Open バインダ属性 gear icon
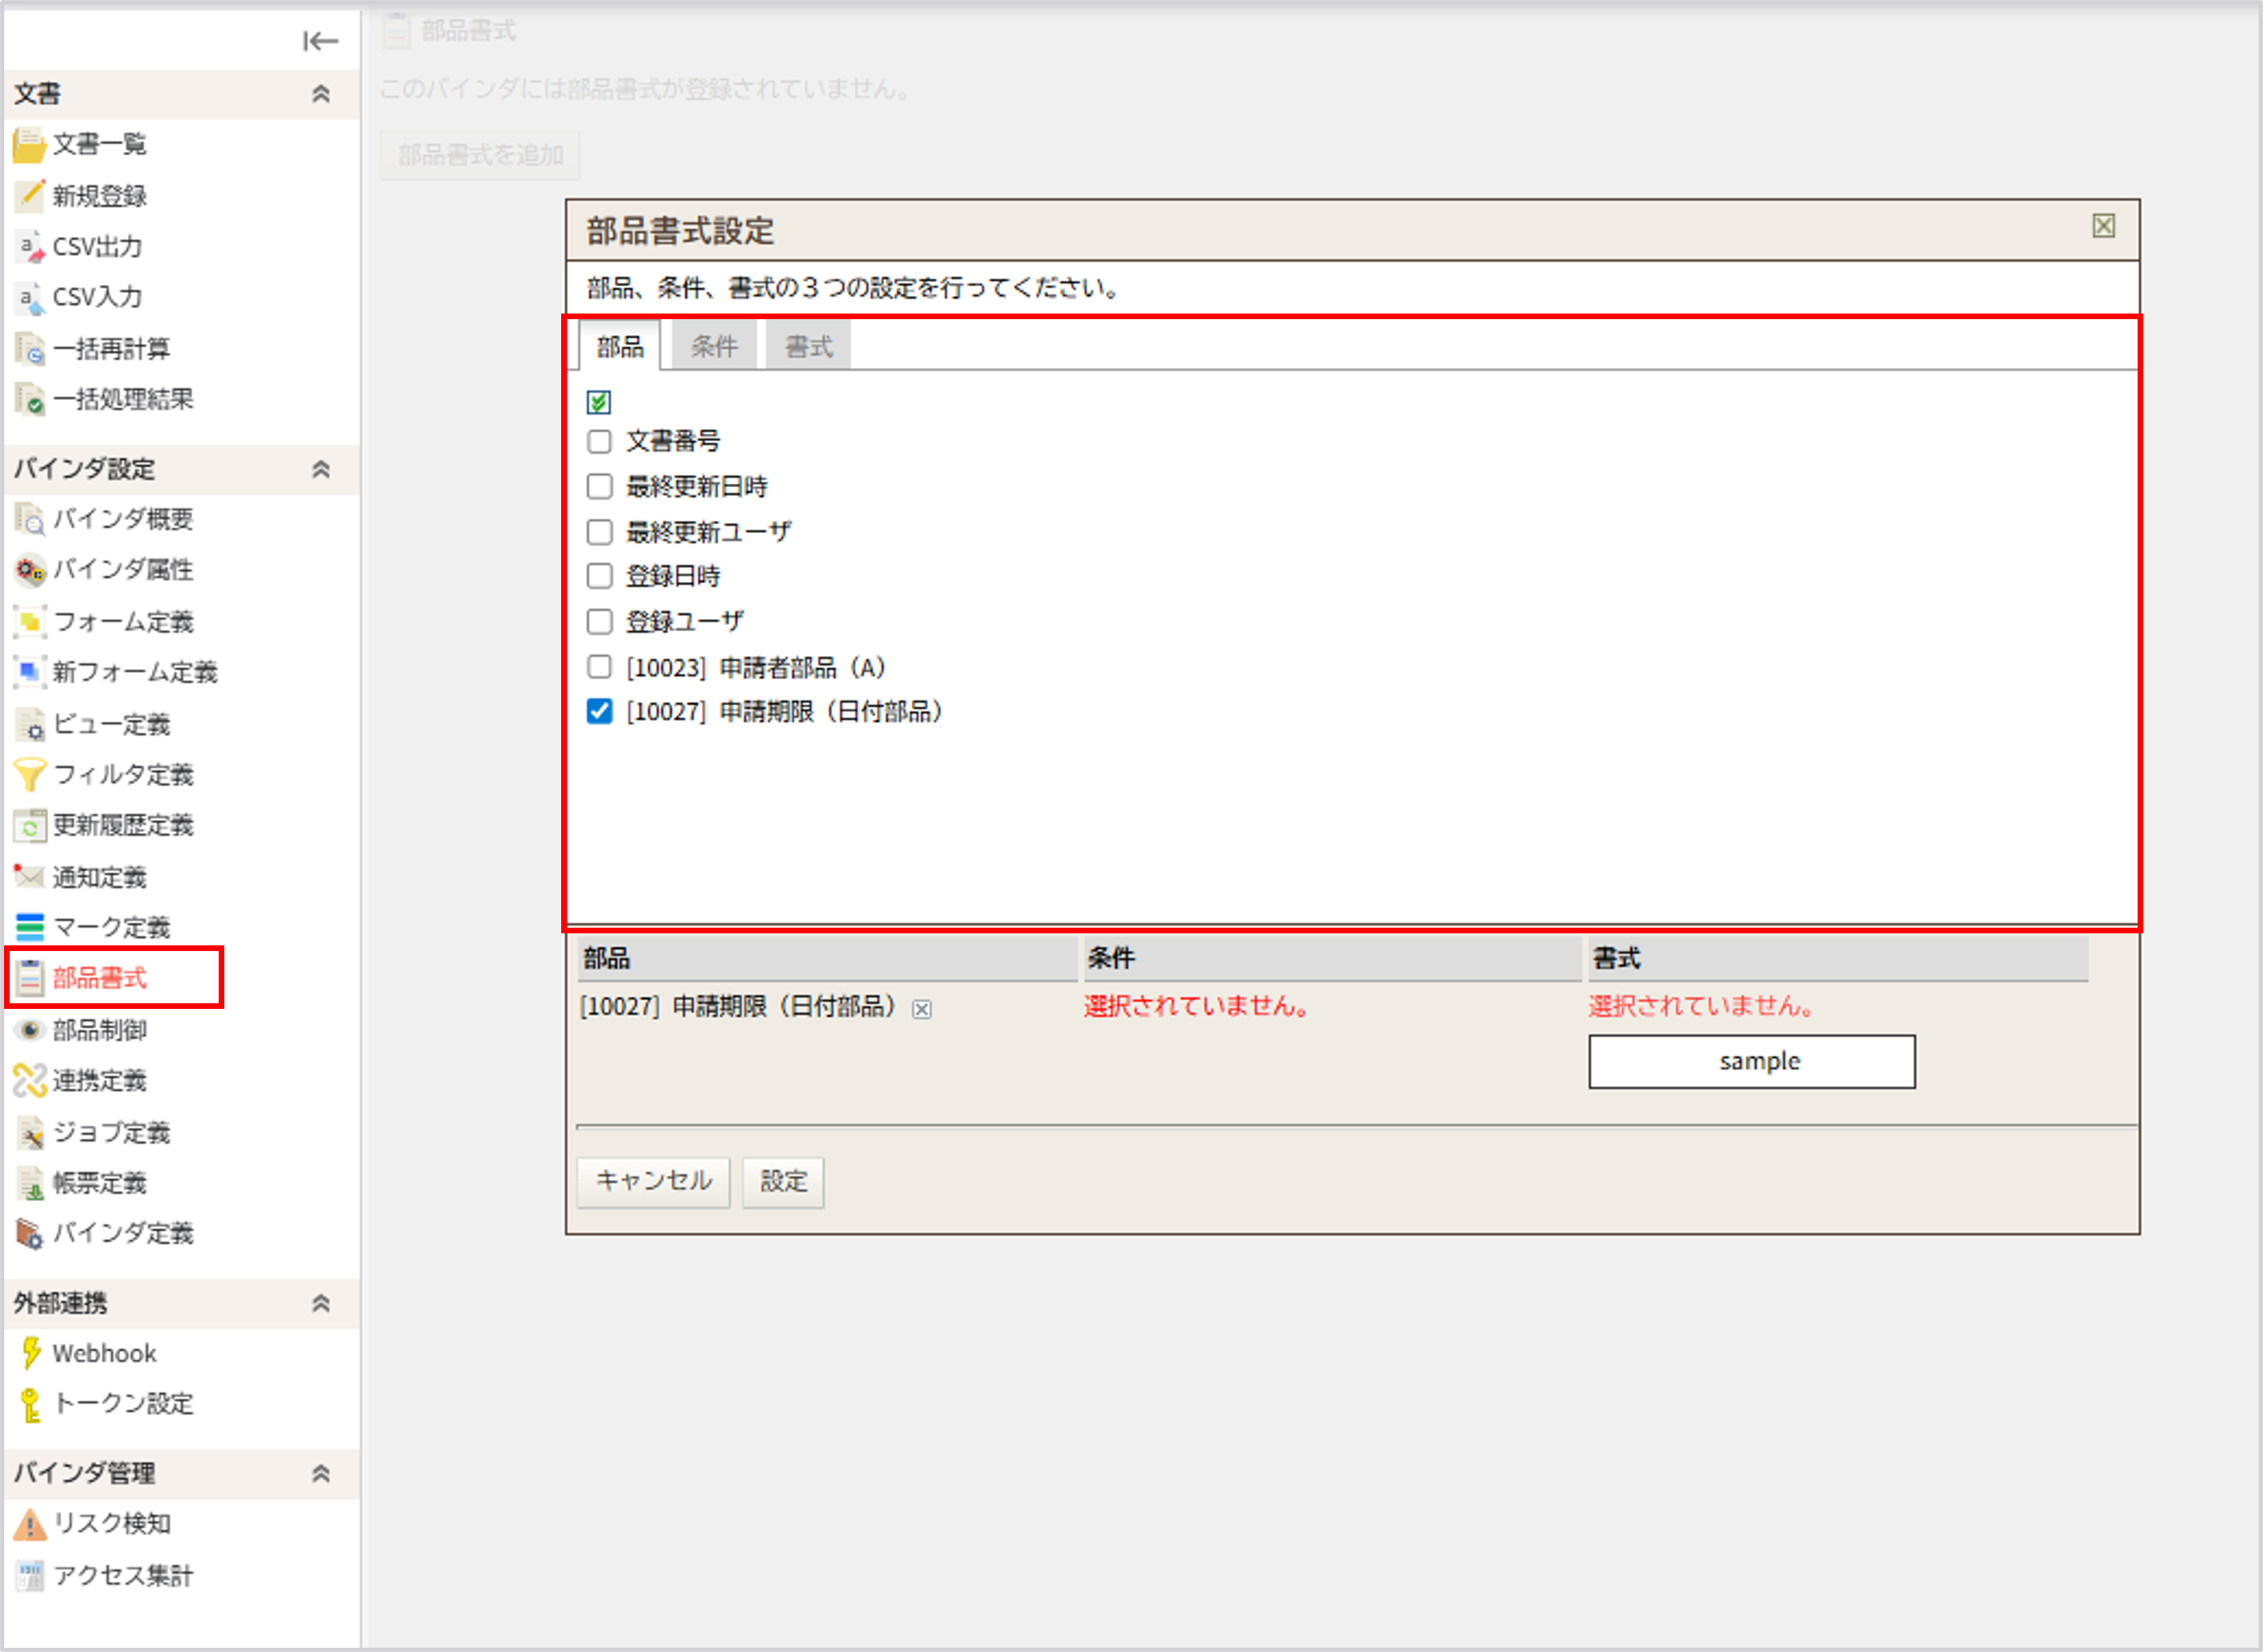This screenshot has width=2263, height=1652. point(29,570)
